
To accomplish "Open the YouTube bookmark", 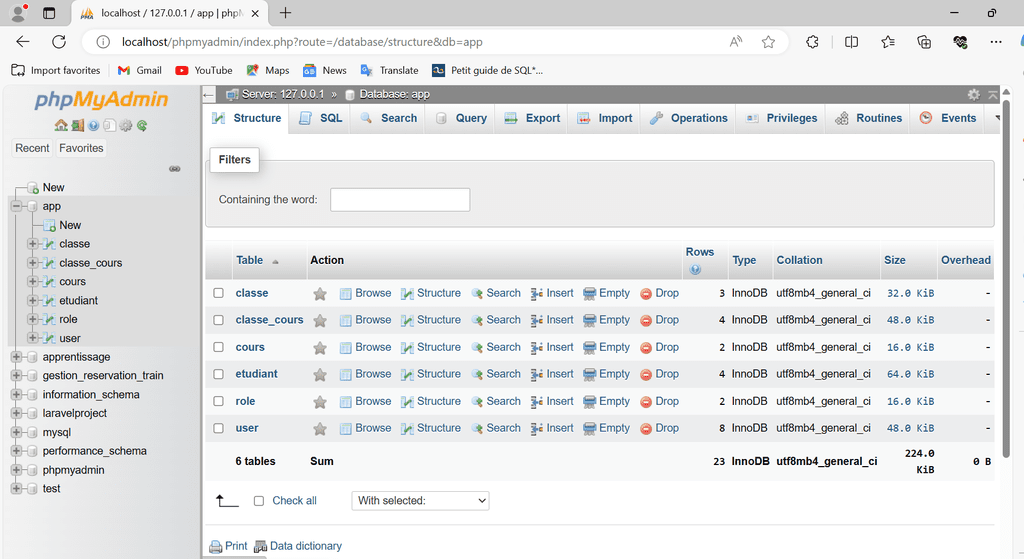I will click(x=204, y=71).
